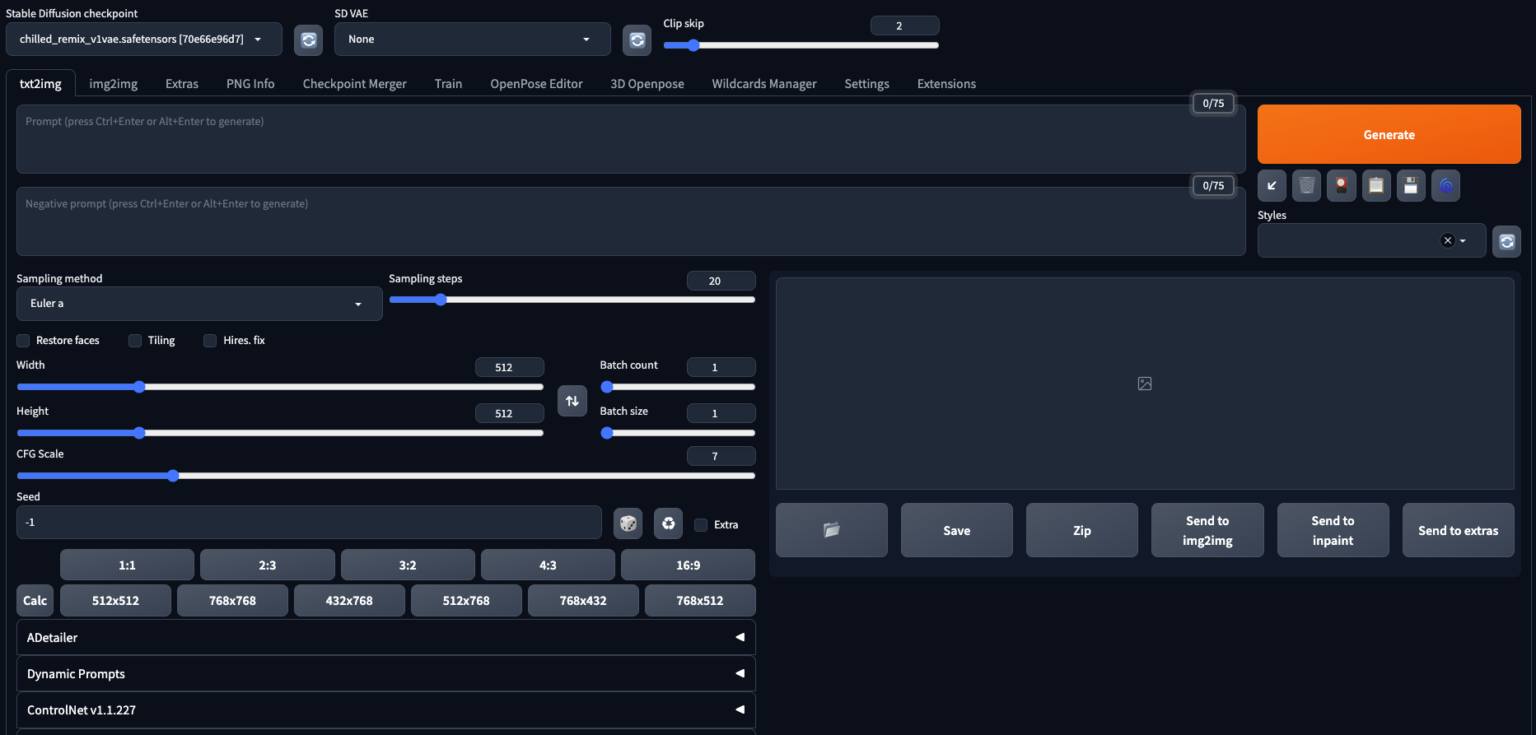Click the blue spiral icon under Generate
1536x735 pixels.
pyautogui.click(x=1445, y=185)
